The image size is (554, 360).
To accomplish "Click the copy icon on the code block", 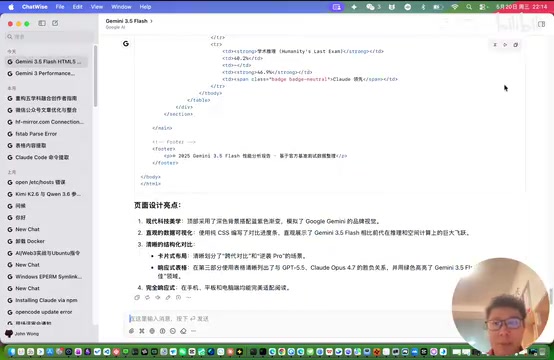I will (515, 45).
